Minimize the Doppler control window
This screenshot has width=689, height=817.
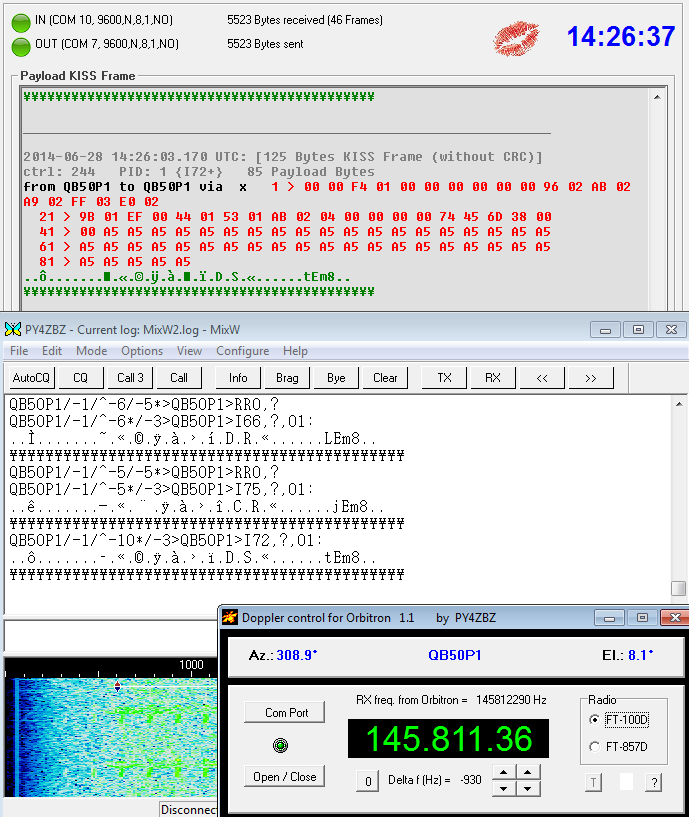pos(609,618)
